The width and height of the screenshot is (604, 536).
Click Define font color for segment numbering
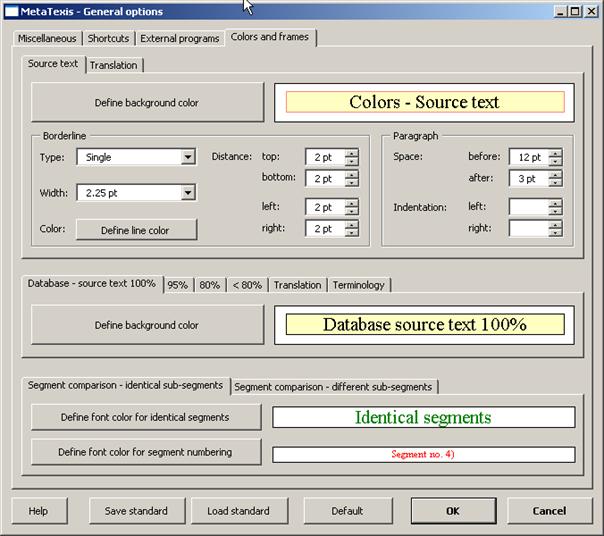pyautogui.click(x=146, y=452)
